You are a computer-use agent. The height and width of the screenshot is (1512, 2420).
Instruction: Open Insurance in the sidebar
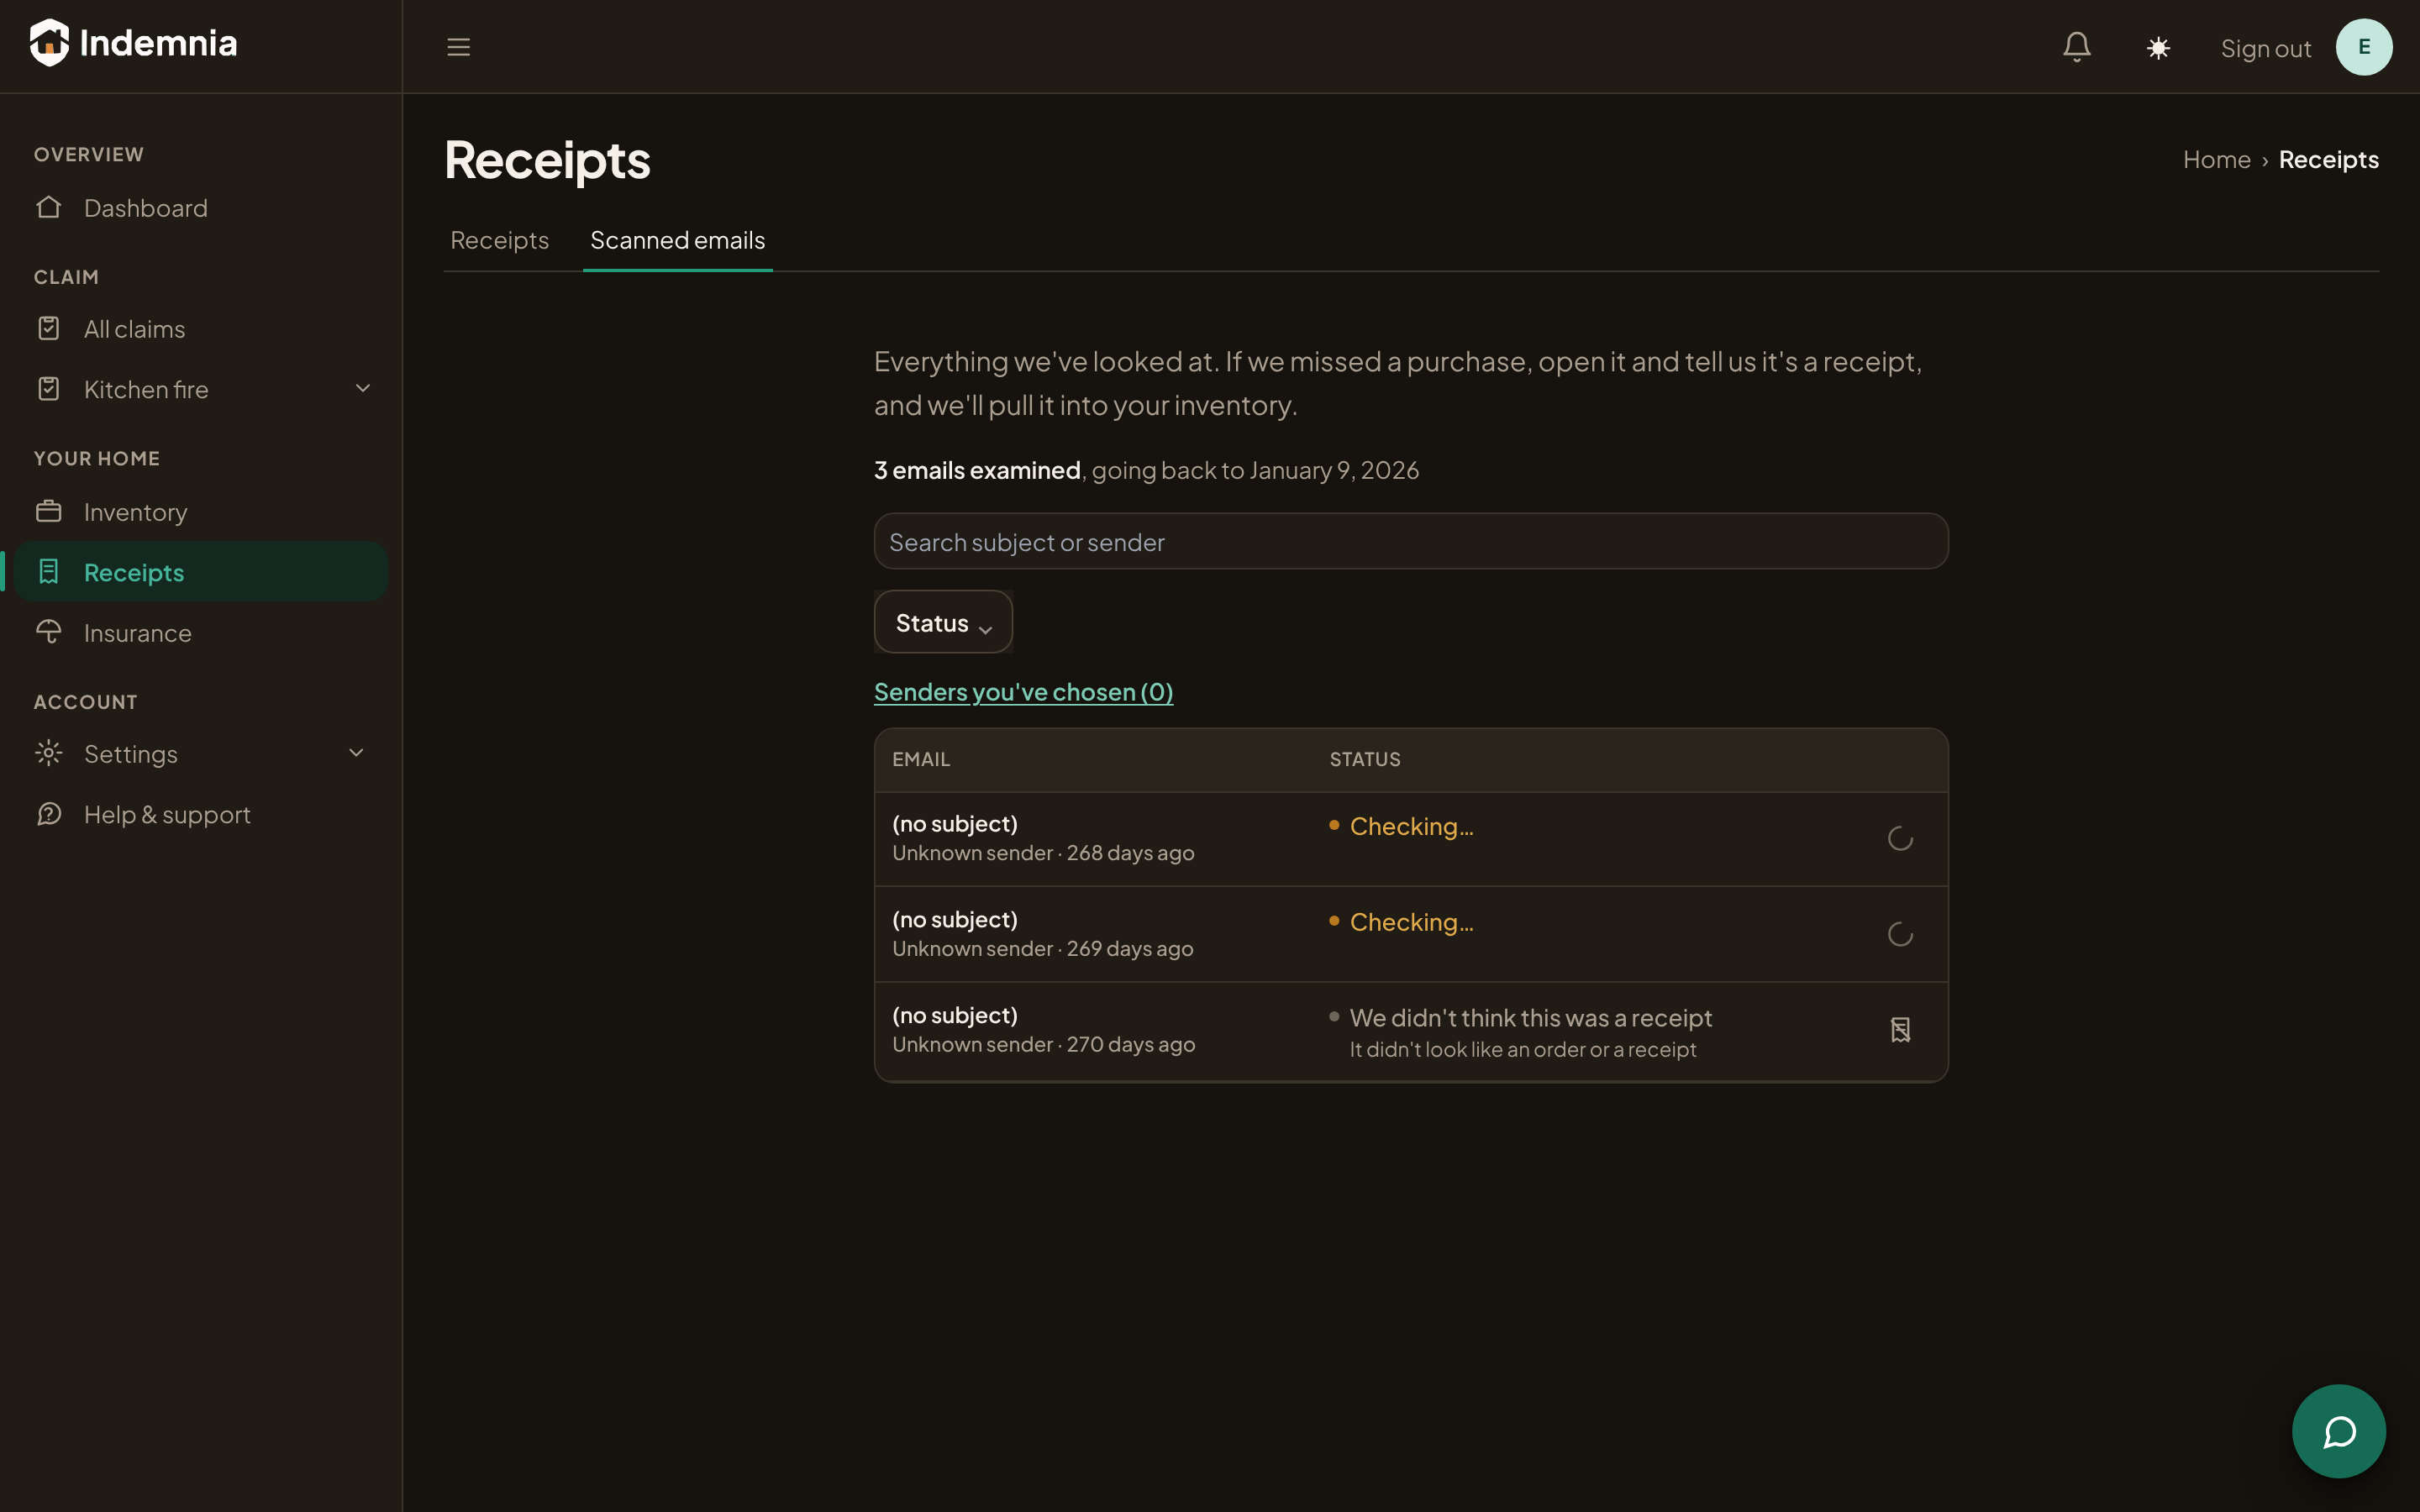[x=200, y=633]
